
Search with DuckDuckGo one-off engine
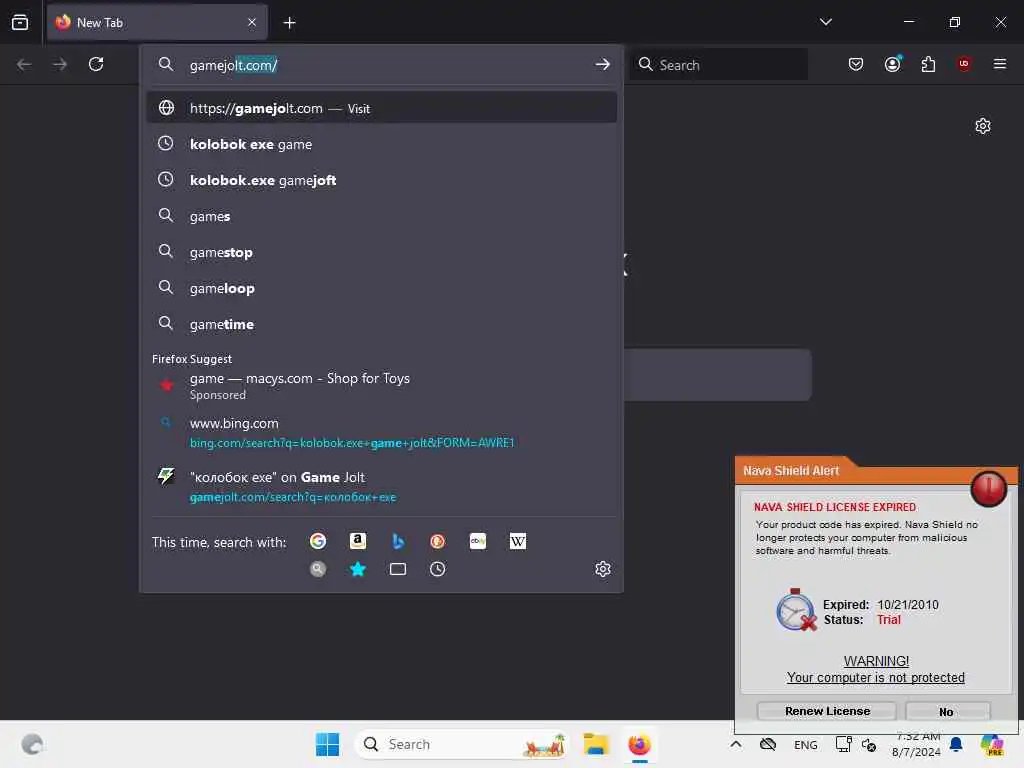click(438, 541)
